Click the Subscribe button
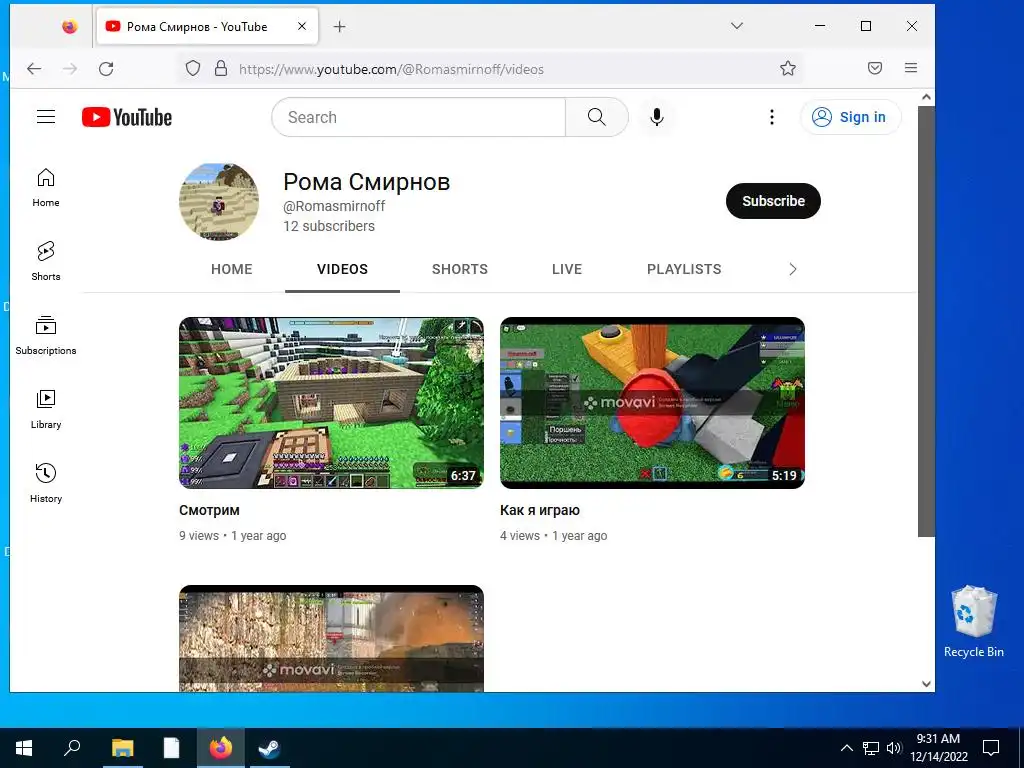 (x=773, y=201)
